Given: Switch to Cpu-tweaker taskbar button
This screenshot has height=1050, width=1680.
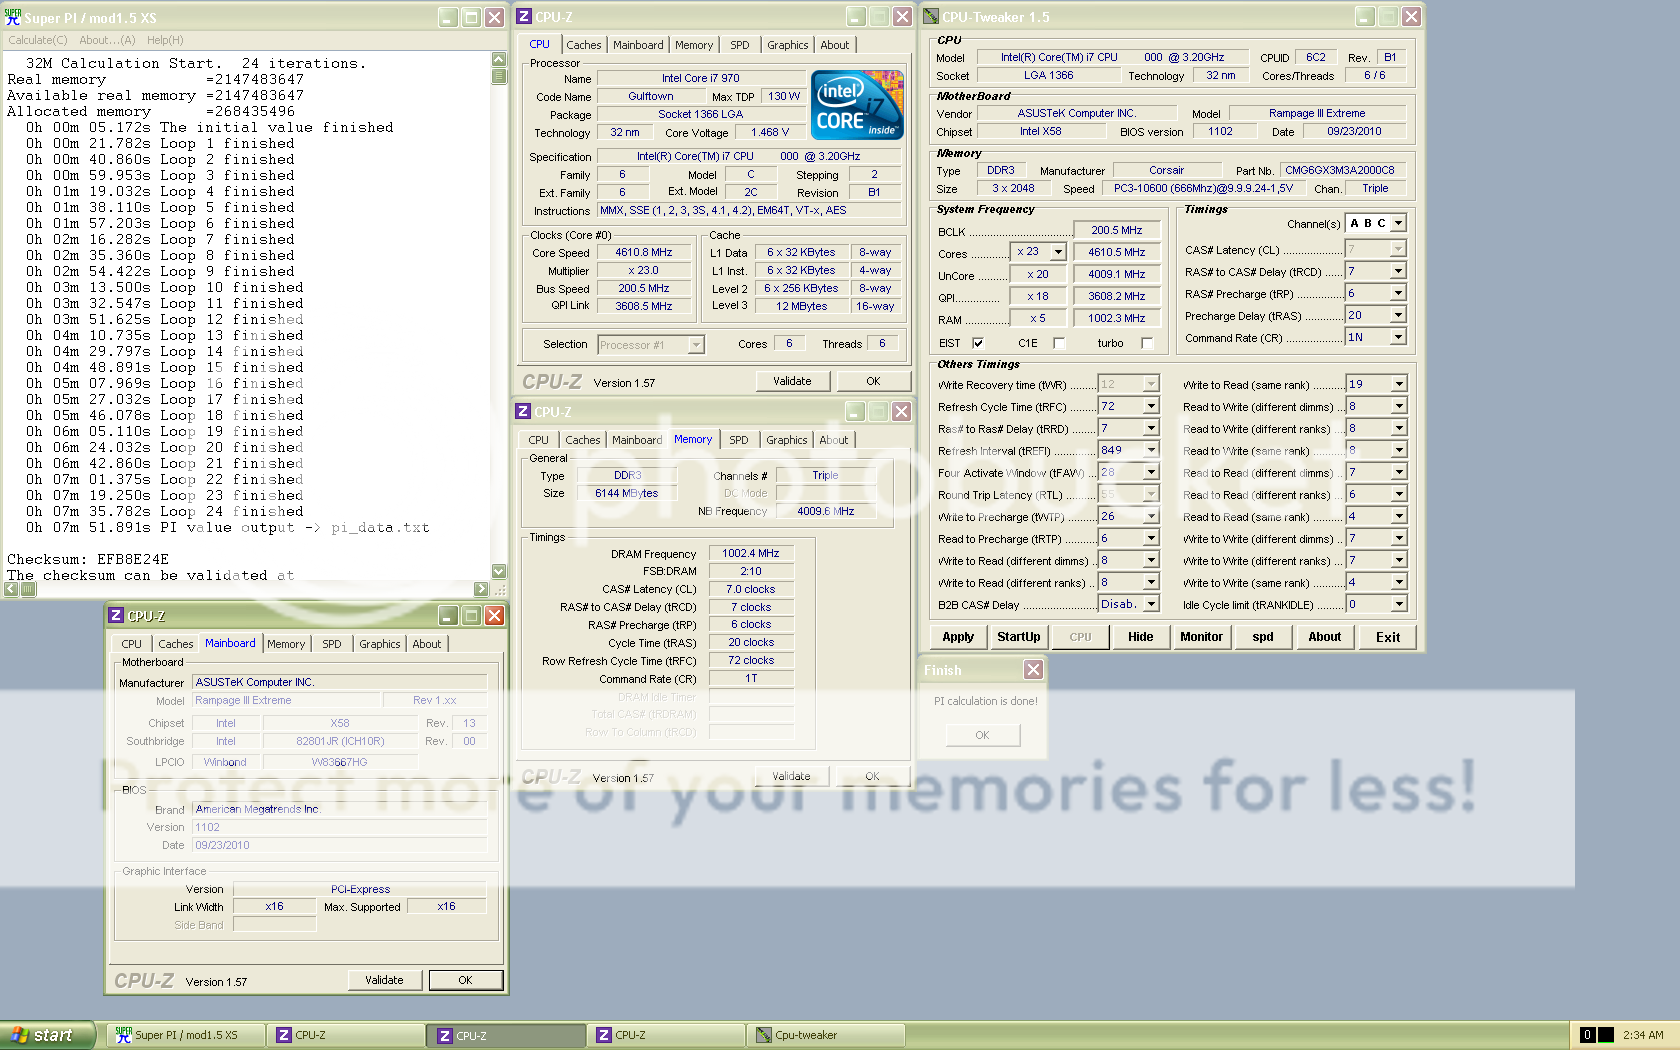Looking at the screenshot, I should [826, 1035].
